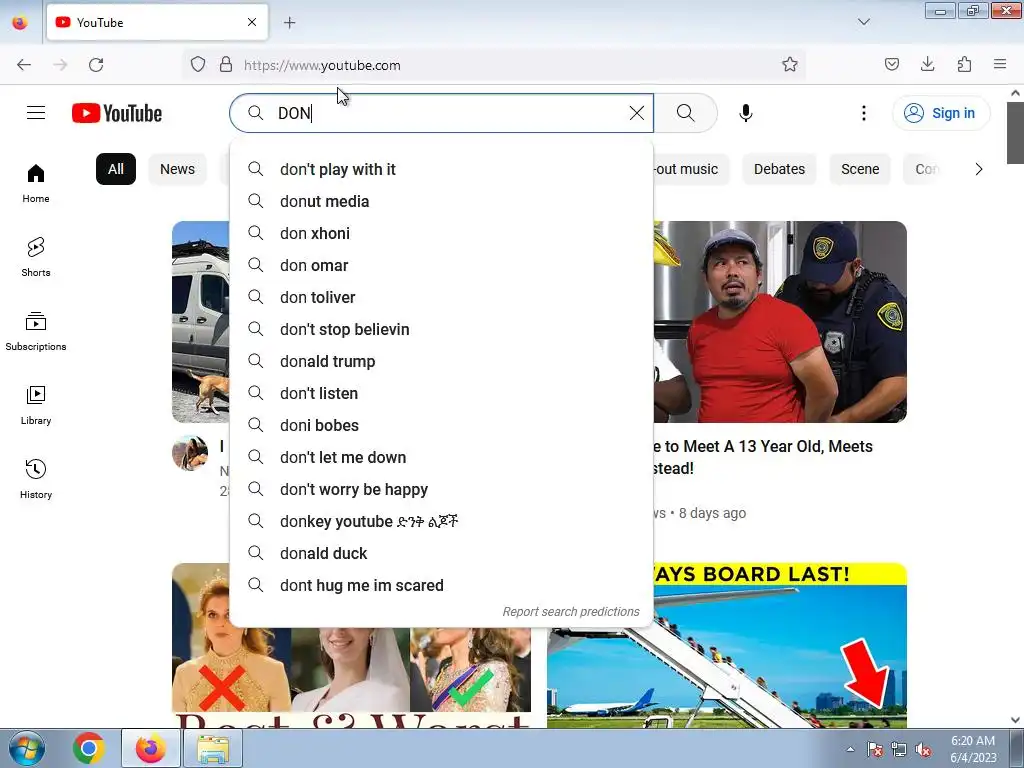Viewport: 1024px width, 768px height.
Task: Reload the page in Firefox
Action: coord(96,65)
